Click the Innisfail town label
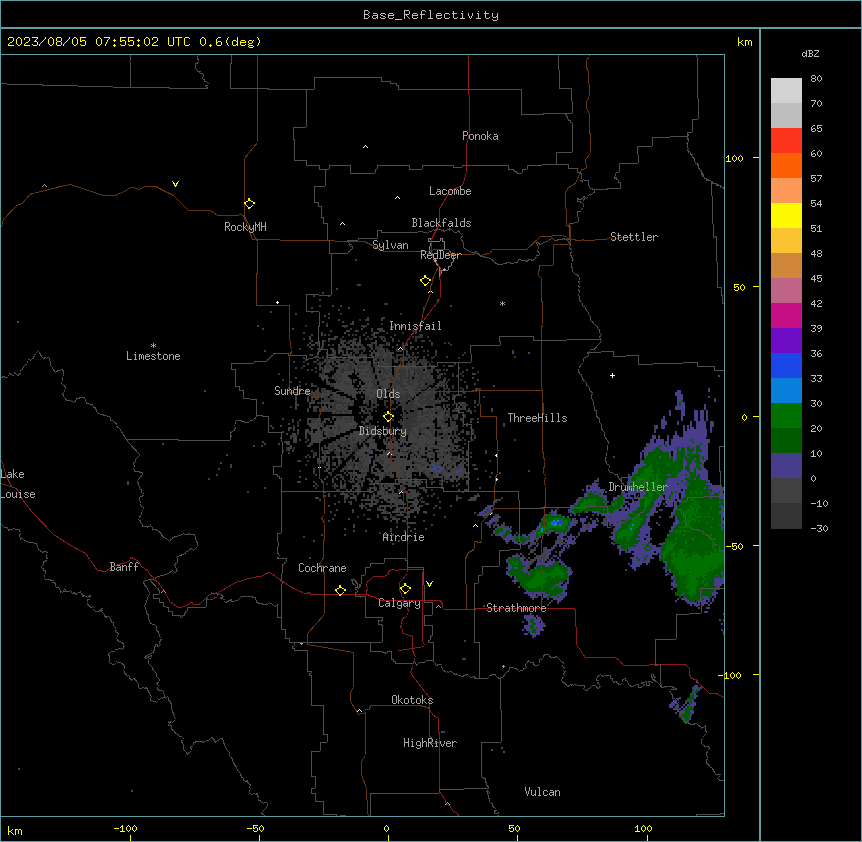Image resolution: width=862 pixels, height=842 pixels. pos(415,326)
